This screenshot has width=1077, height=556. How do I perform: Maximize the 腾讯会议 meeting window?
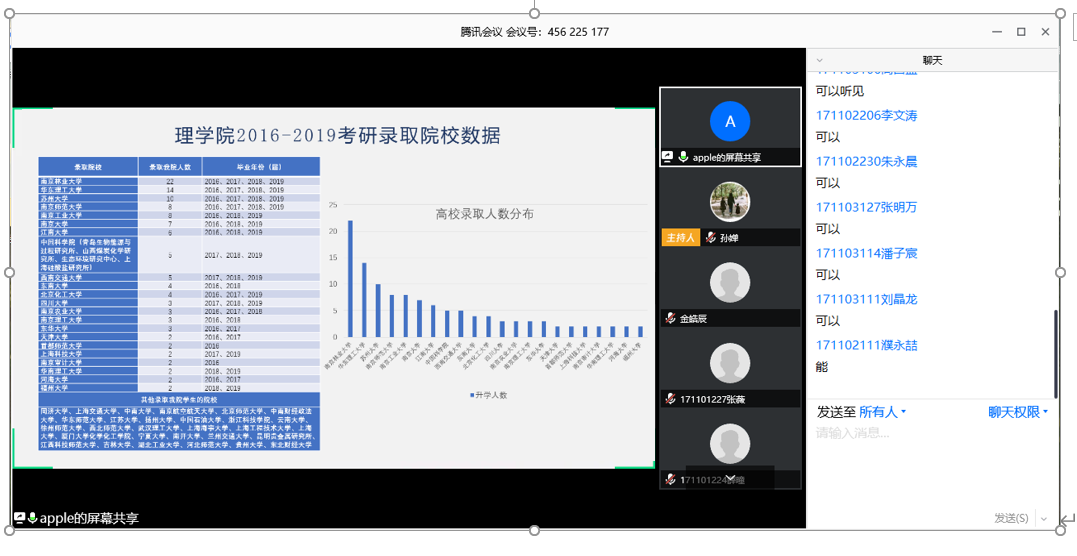(x=1021, y=32)
